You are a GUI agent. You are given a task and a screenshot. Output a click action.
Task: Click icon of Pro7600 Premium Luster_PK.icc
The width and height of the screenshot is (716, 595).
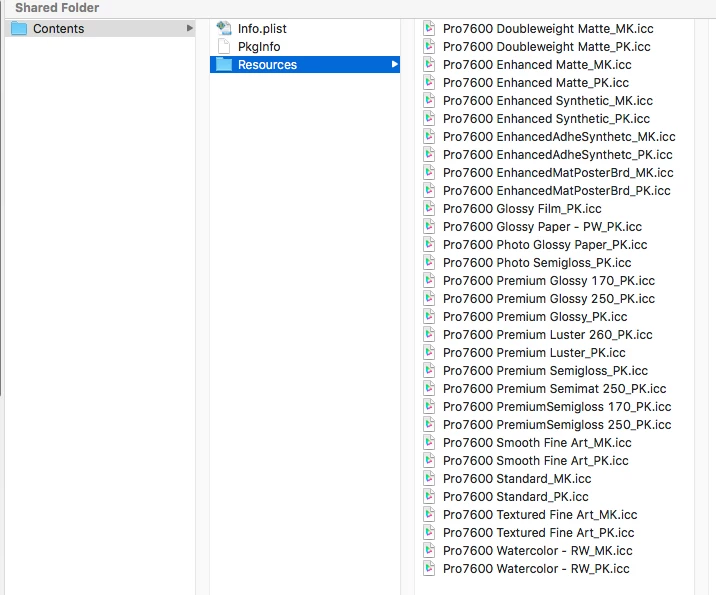pos(429,353)
